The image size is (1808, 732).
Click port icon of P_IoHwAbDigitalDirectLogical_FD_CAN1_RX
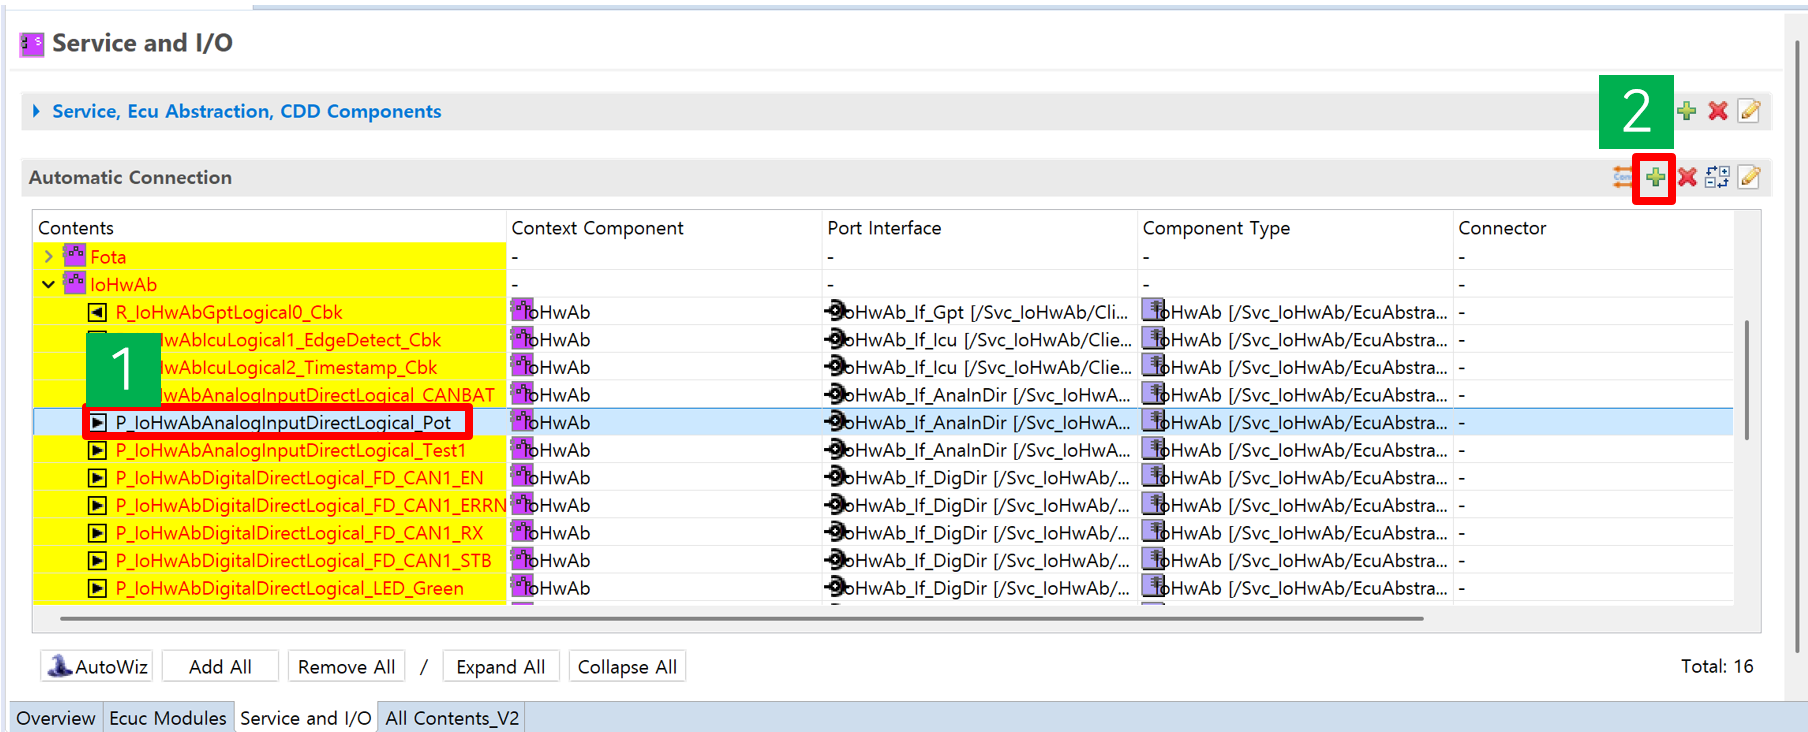click(97, 533)
